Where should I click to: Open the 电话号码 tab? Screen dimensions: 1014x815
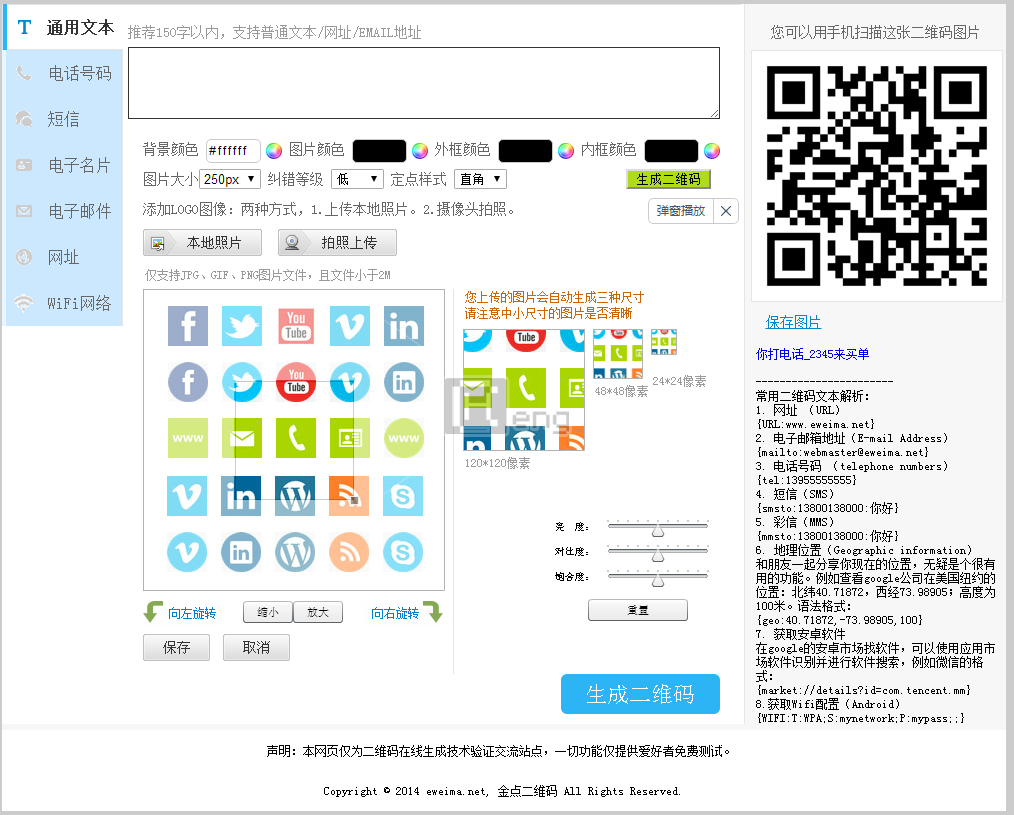pos(64,73)
